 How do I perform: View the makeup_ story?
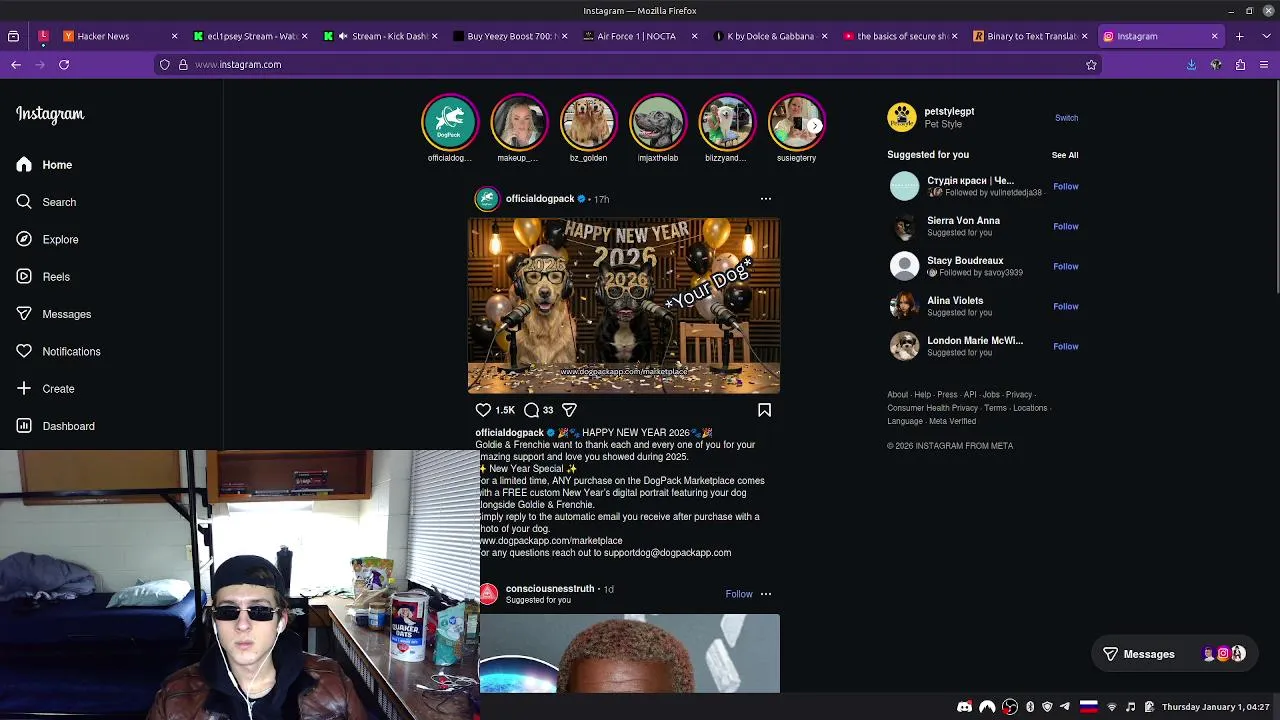click(x=519, y=122)
